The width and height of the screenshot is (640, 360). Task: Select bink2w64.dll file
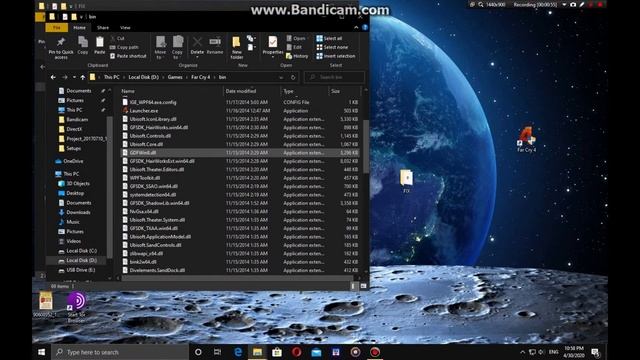point(142,262)
